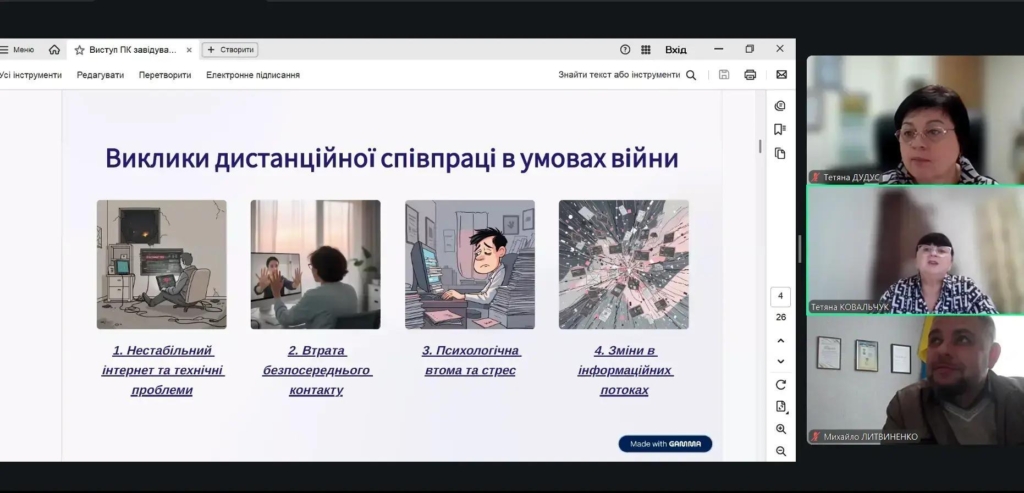Click the print icon in the toolbar
Viewport: 1024px width, 493px height.
[x=750, y=75]
